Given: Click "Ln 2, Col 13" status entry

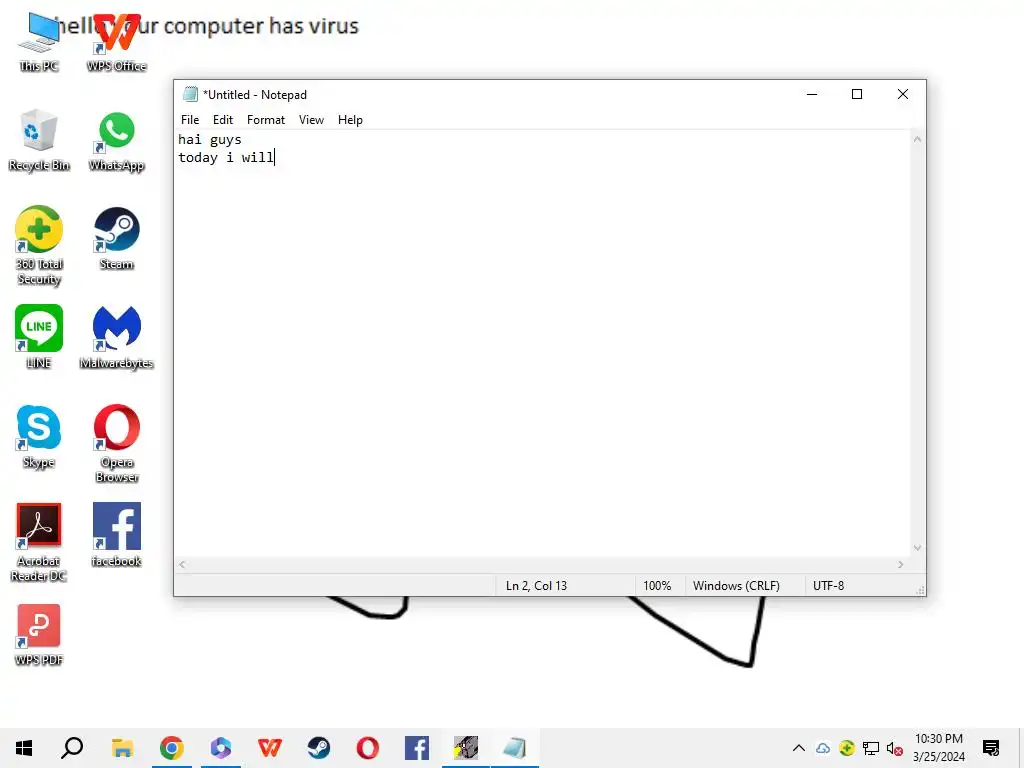Looking at the screenshot, I should click(x=536, y=586).
